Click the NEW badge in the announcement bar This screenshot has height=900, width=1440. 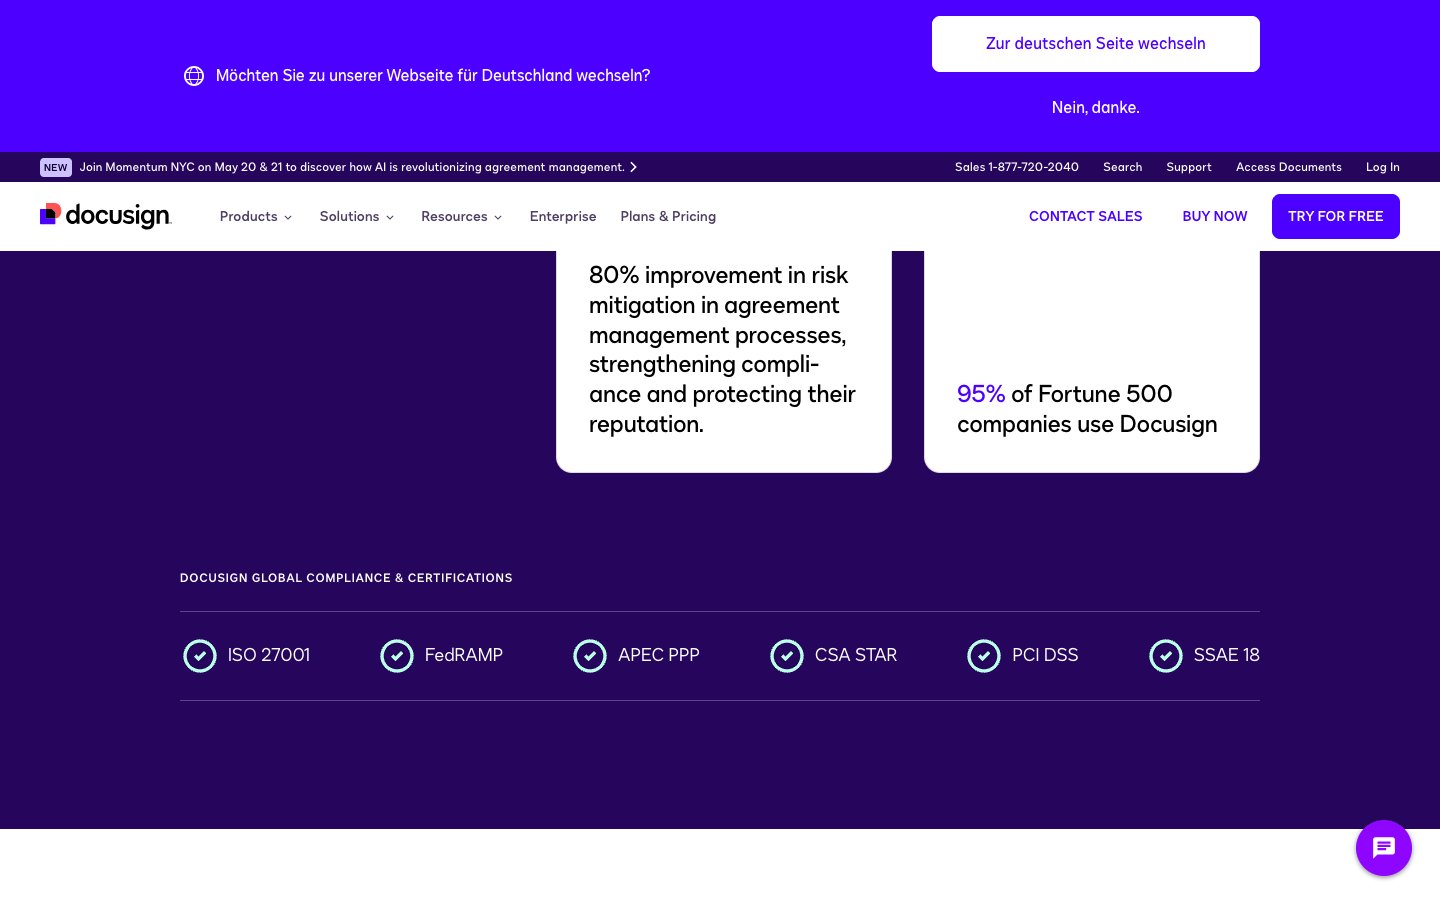pos(55,167)
